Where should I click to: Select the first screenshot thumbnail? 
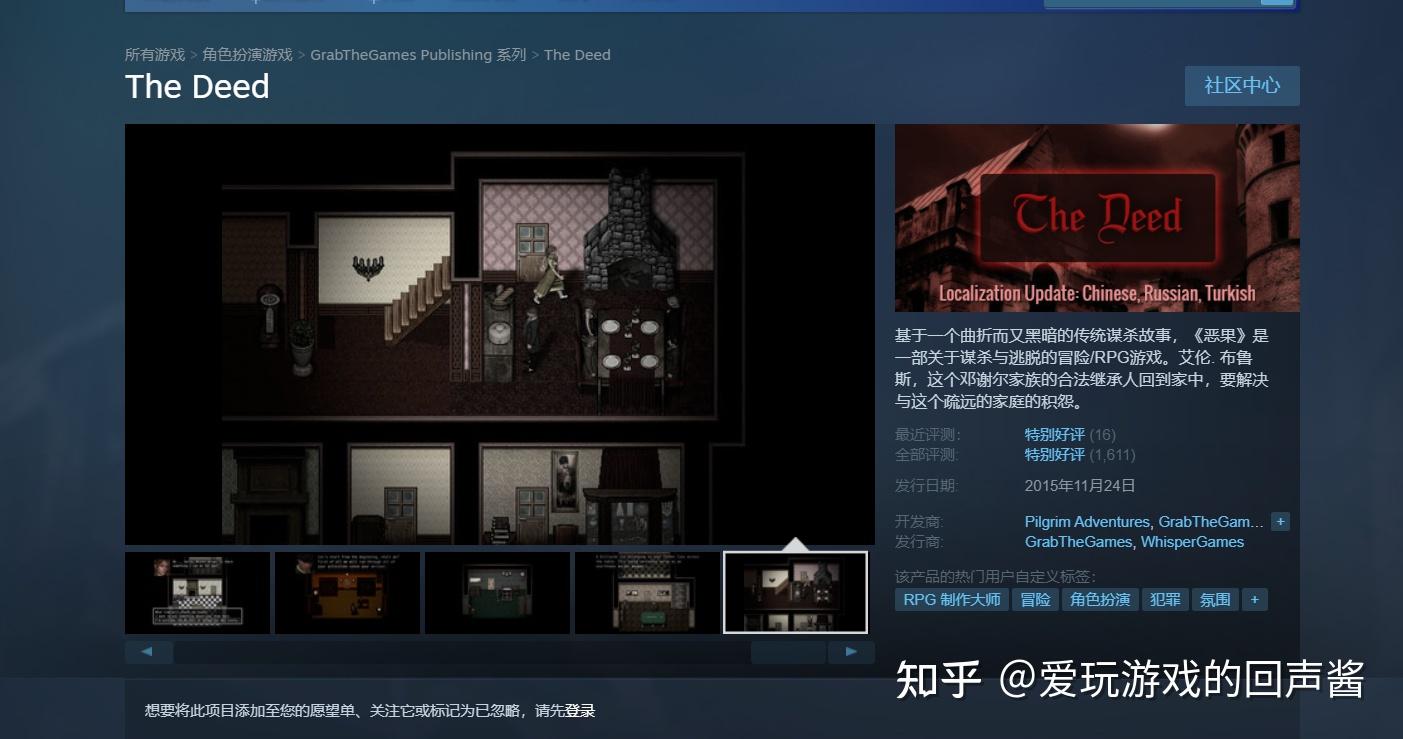pyautogui.click(x=197, y=593)
